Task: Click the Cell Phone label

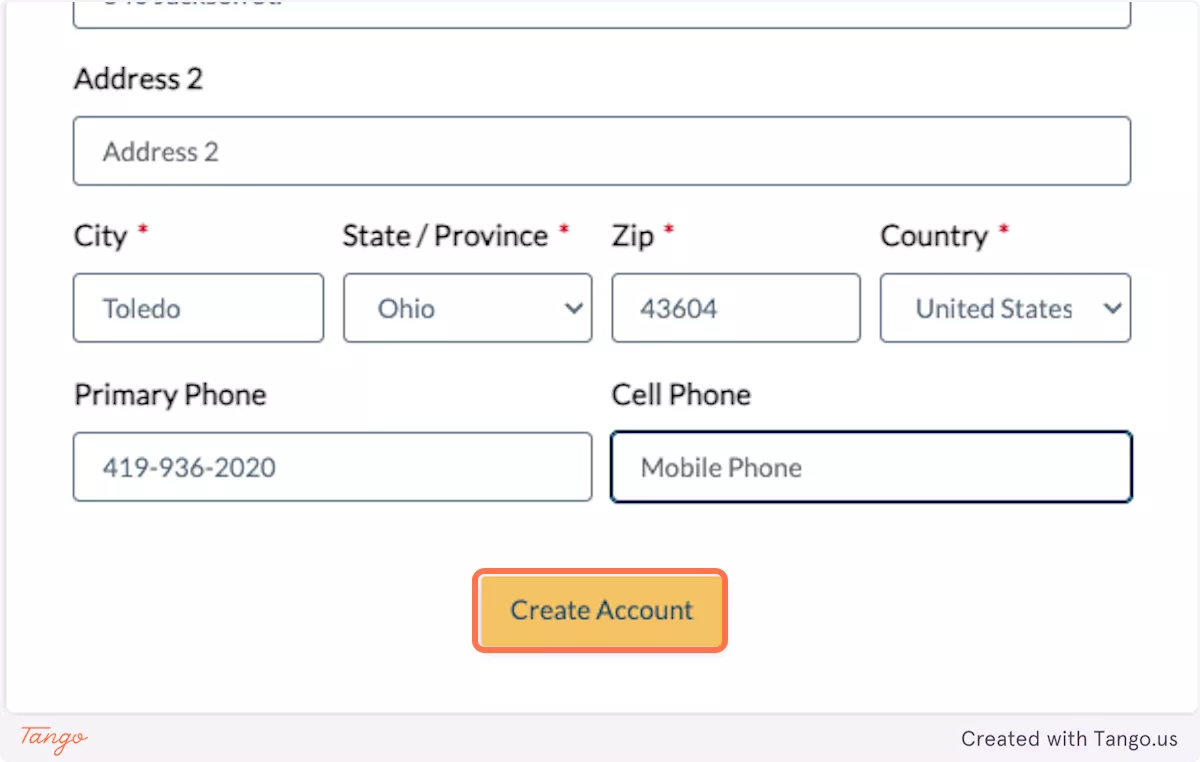Action: click(681, 395)
